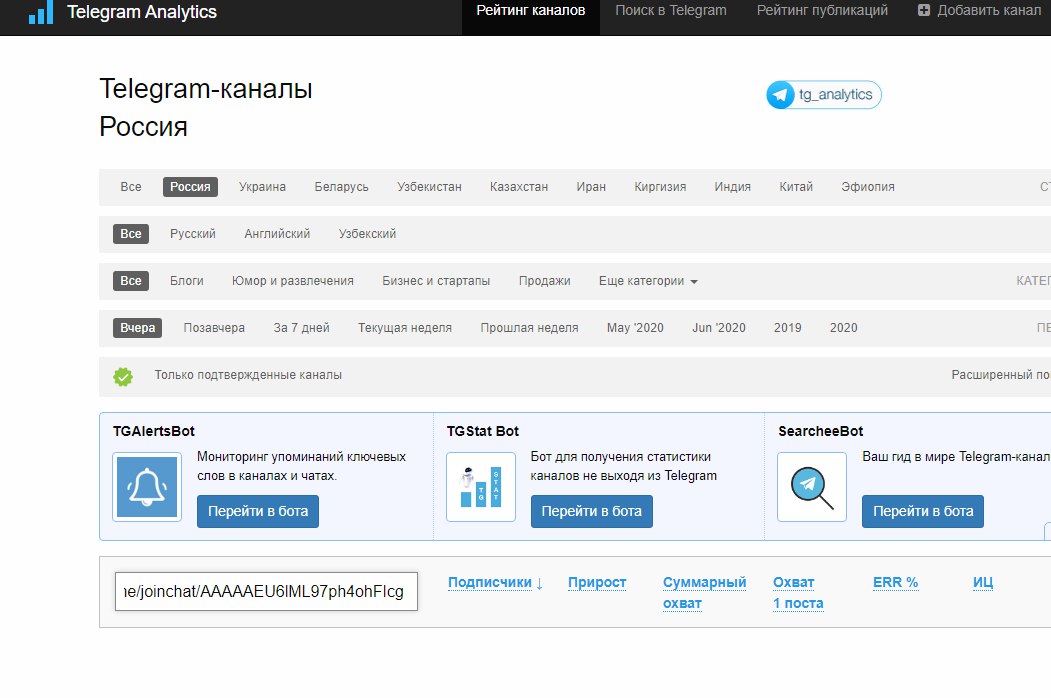
Task: Click Перейти в бота for TGAlertsBot
Action: tap(258, 511)
